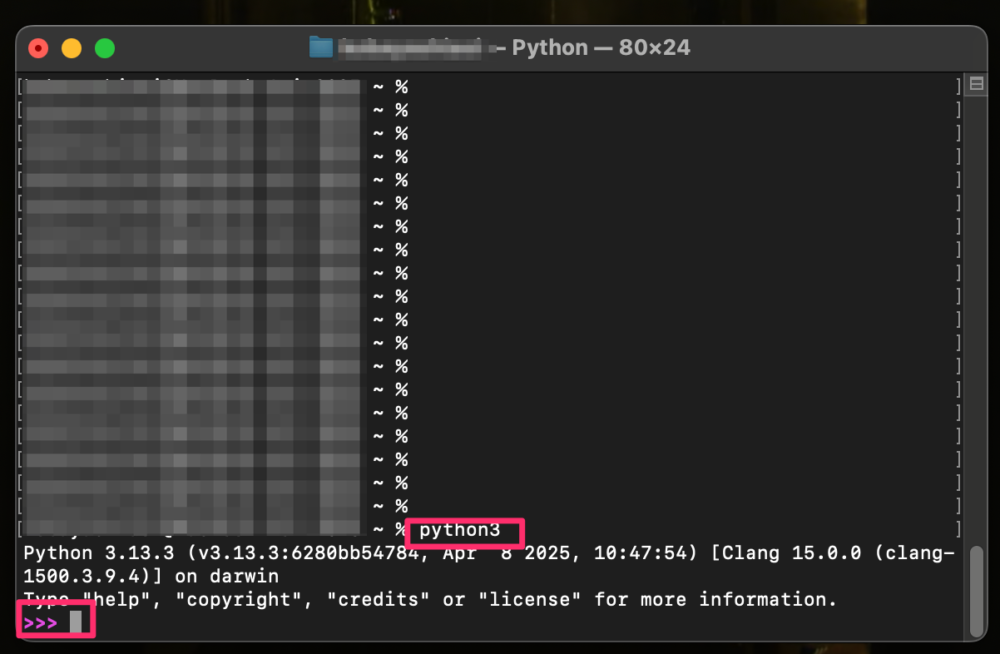Click the ~ % prompt directly above python3

click(391, 506)
